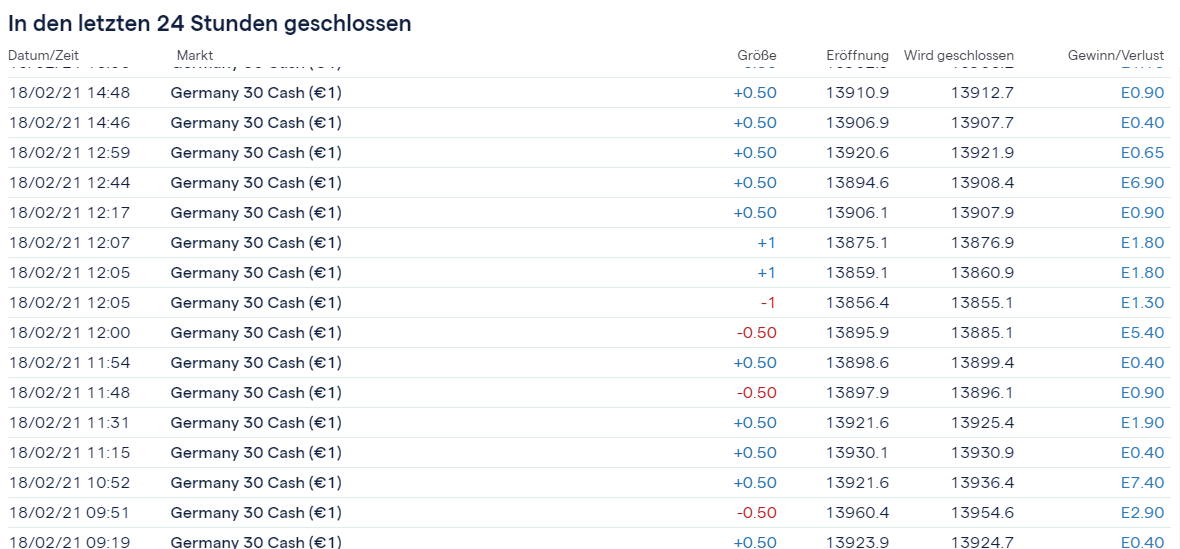Click the Gewinn/Verlust column header
This screenshot has width=1180, height=549.
1116,55
